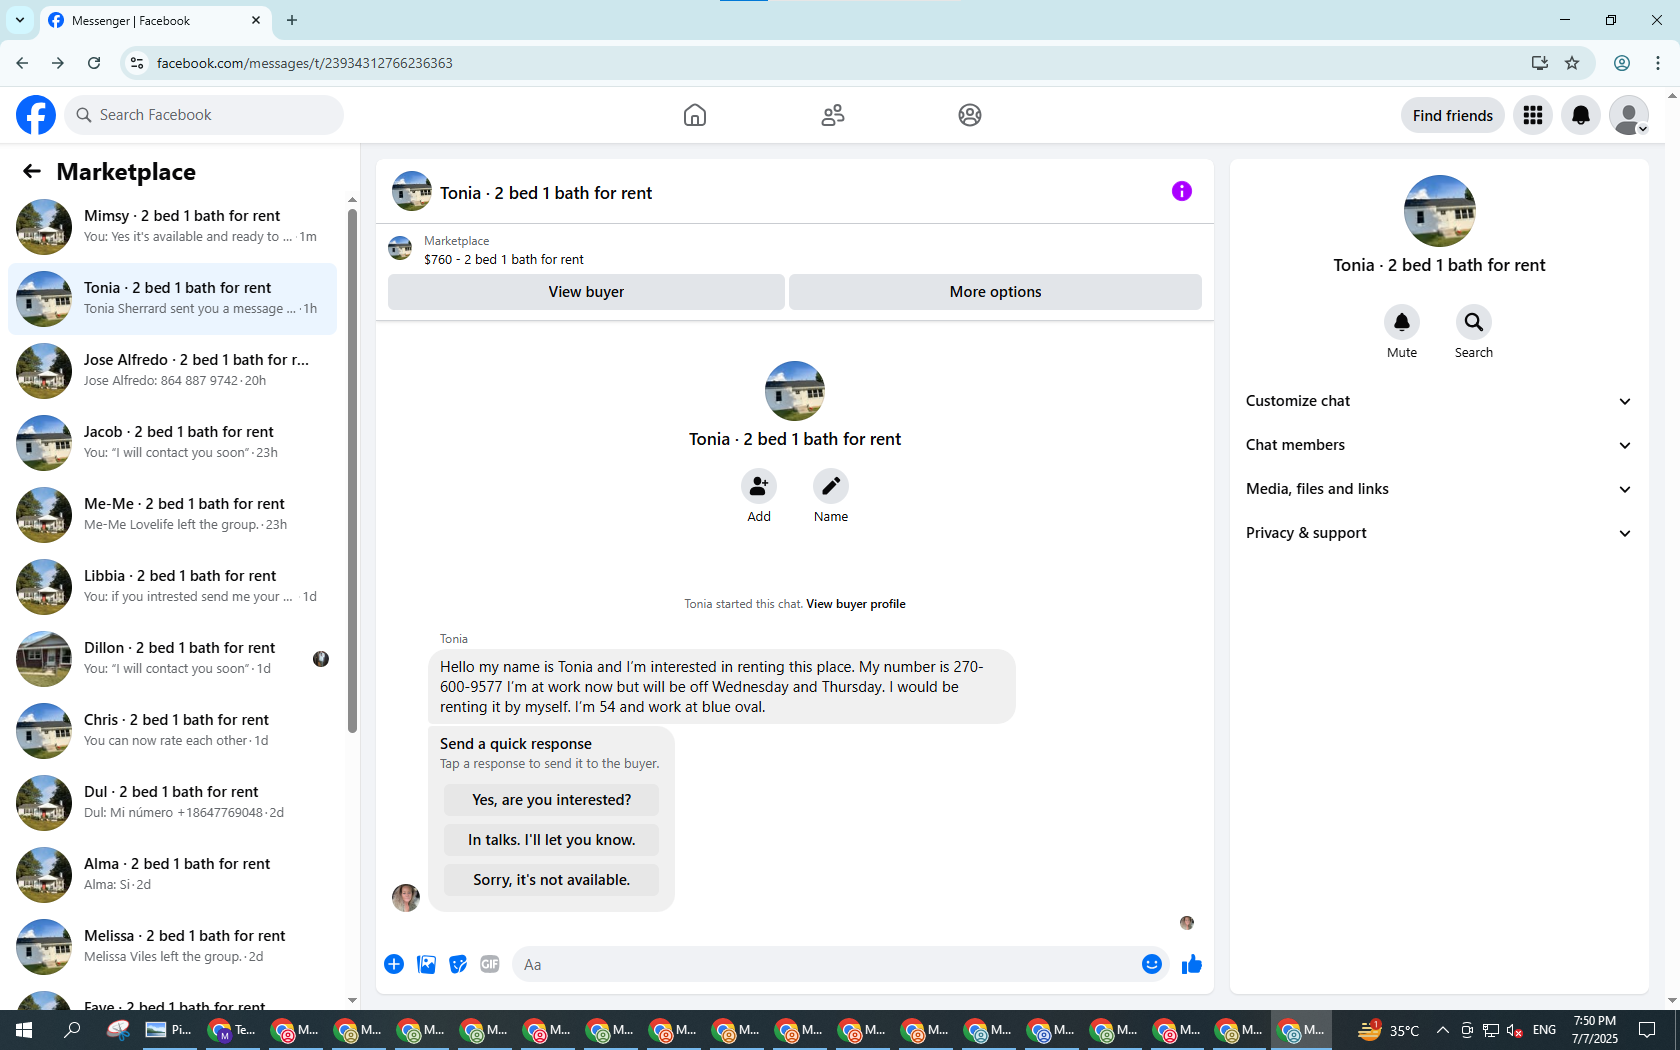Bookmark this page with the star icon
Viewport: 1680px width, 1050px height.
(1572, 63)
